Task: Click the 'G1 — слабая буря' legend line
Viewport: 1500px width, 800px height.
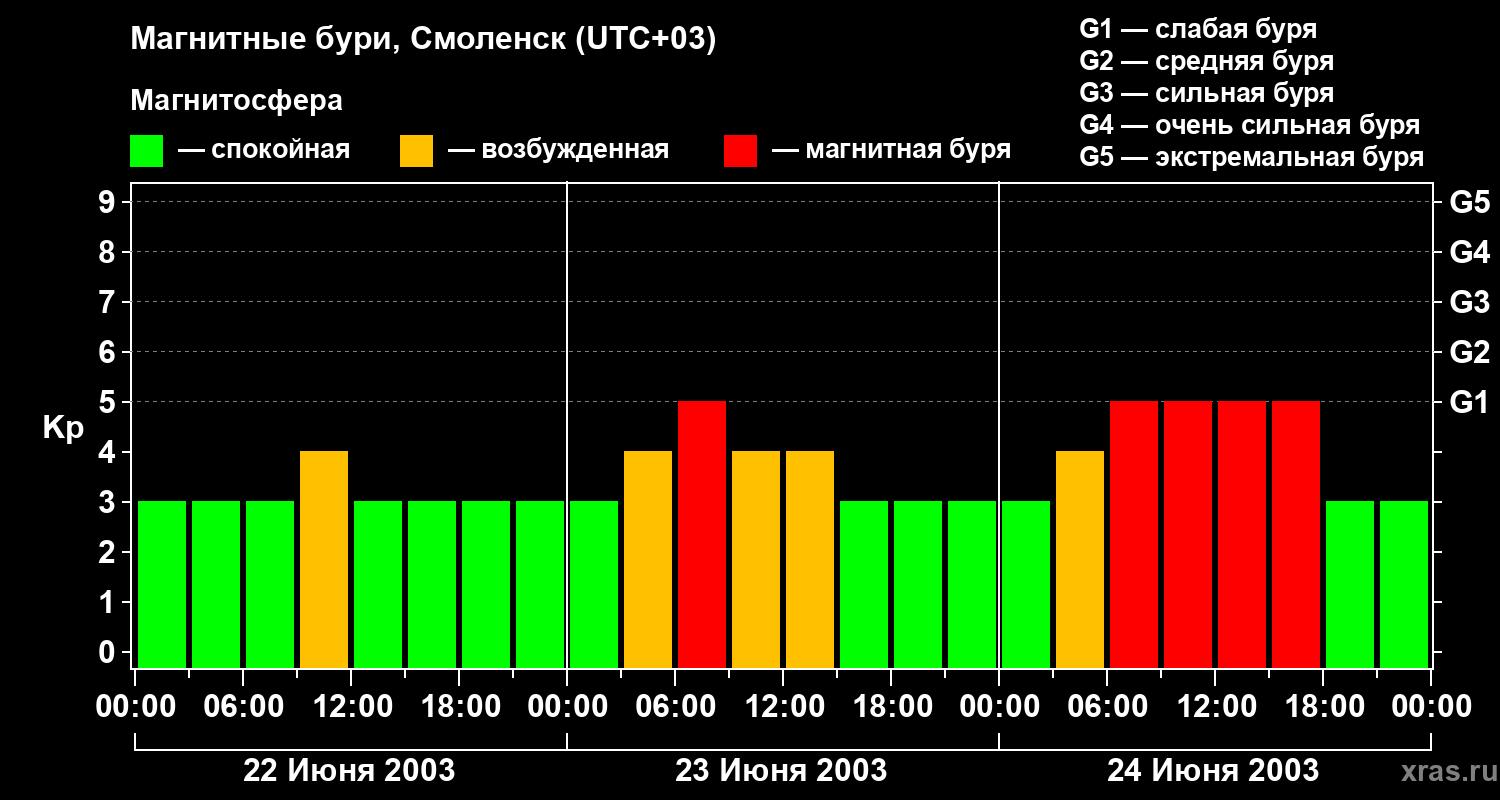Action: click(1198, 29)
